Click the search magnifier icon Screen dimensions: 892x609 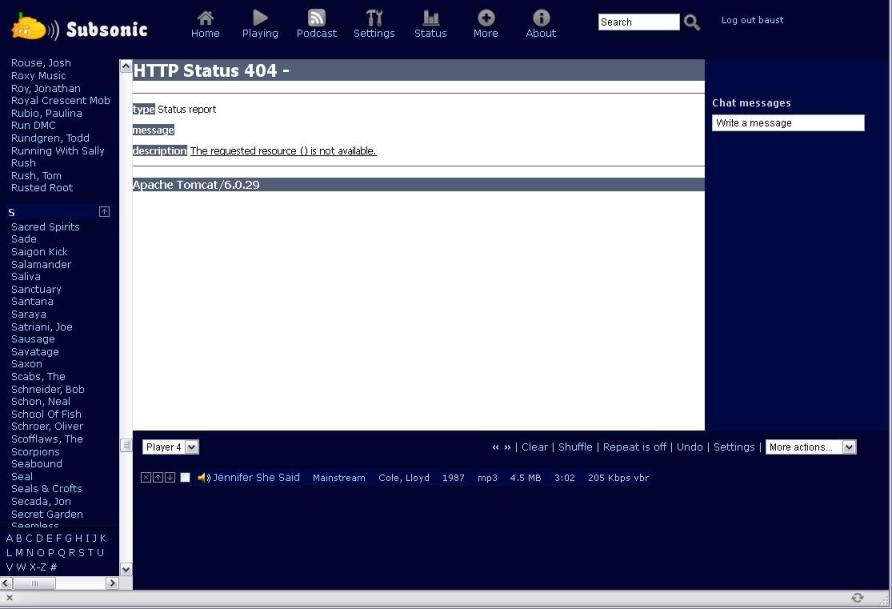pos(692,23)
